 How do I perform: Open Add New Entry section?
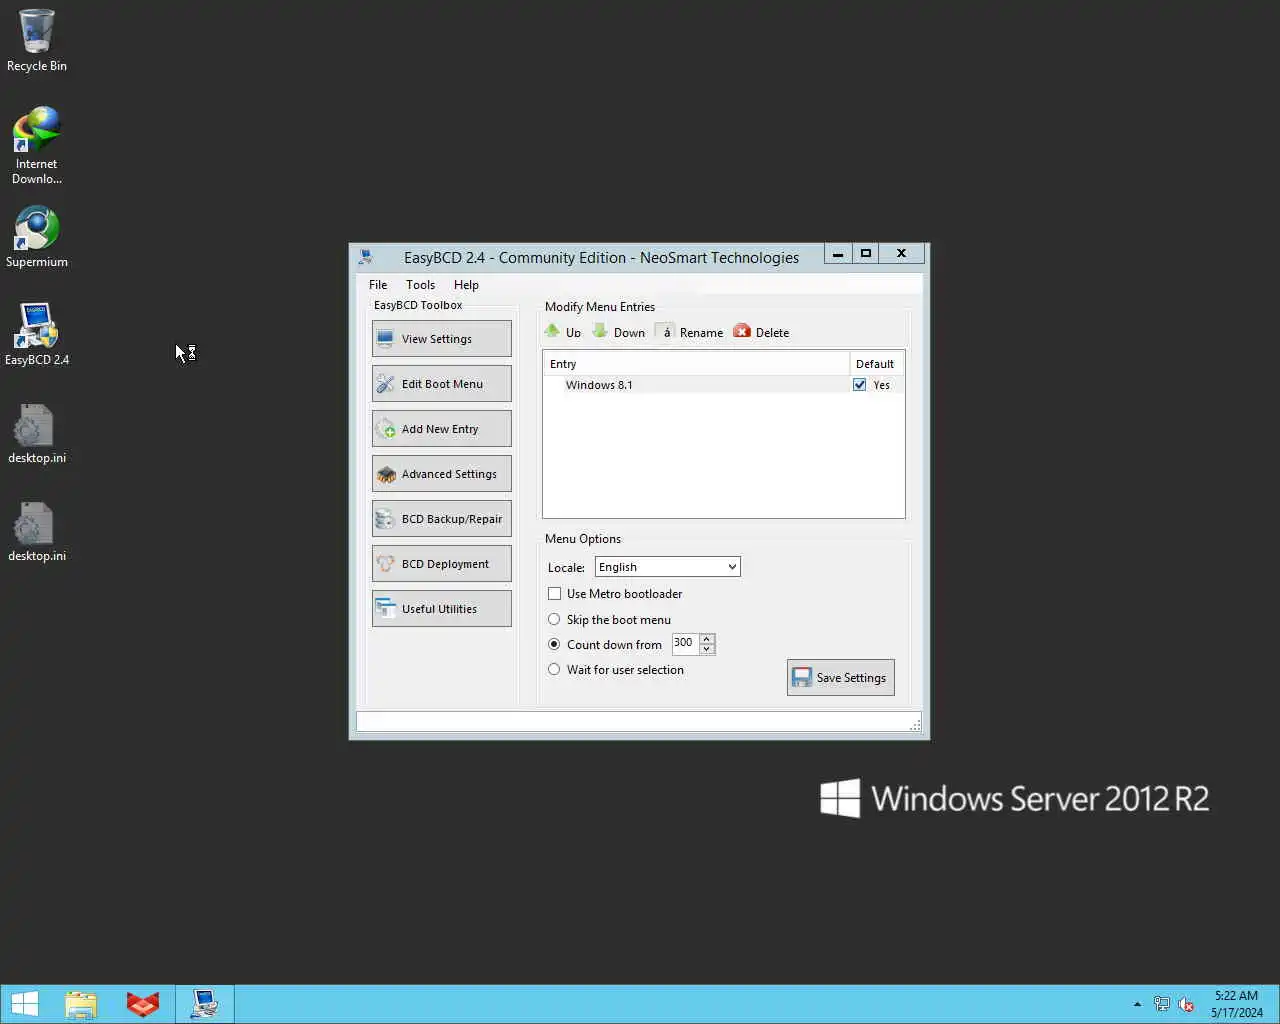coord(441,429)
